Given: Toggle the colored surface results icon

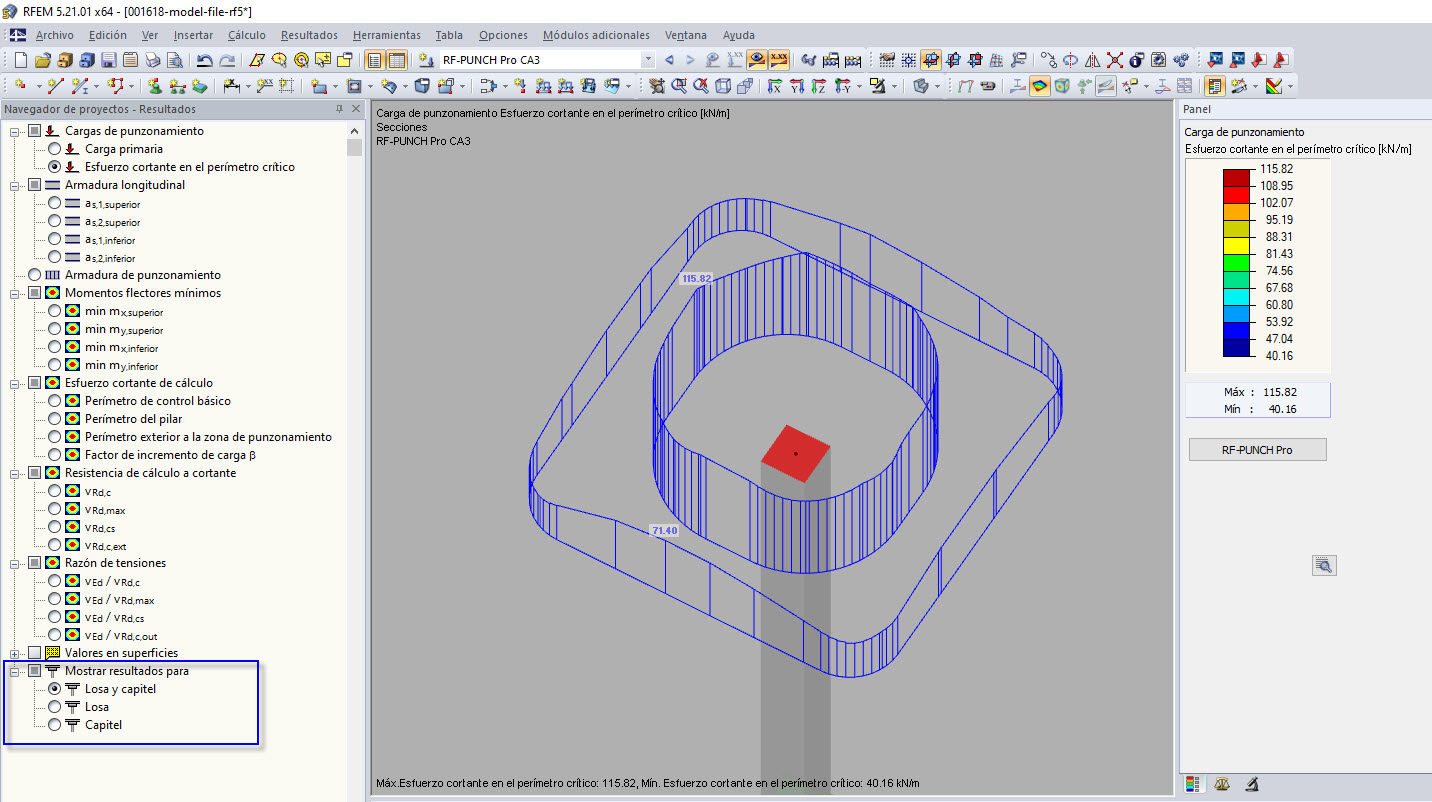Looking at the screenshot, I should tap(1040, 87).
